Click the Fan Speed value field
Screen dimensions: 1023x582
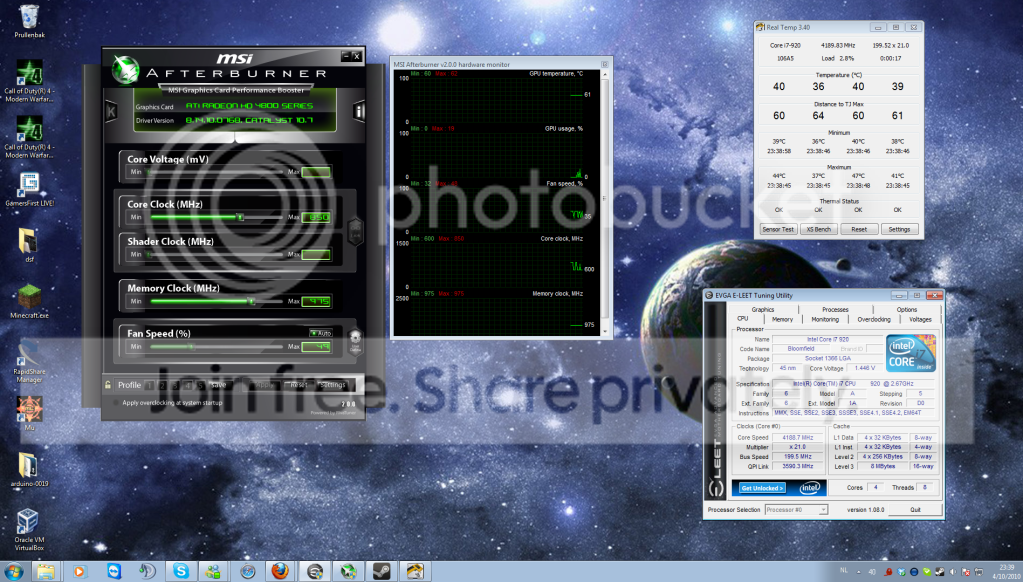316,346
